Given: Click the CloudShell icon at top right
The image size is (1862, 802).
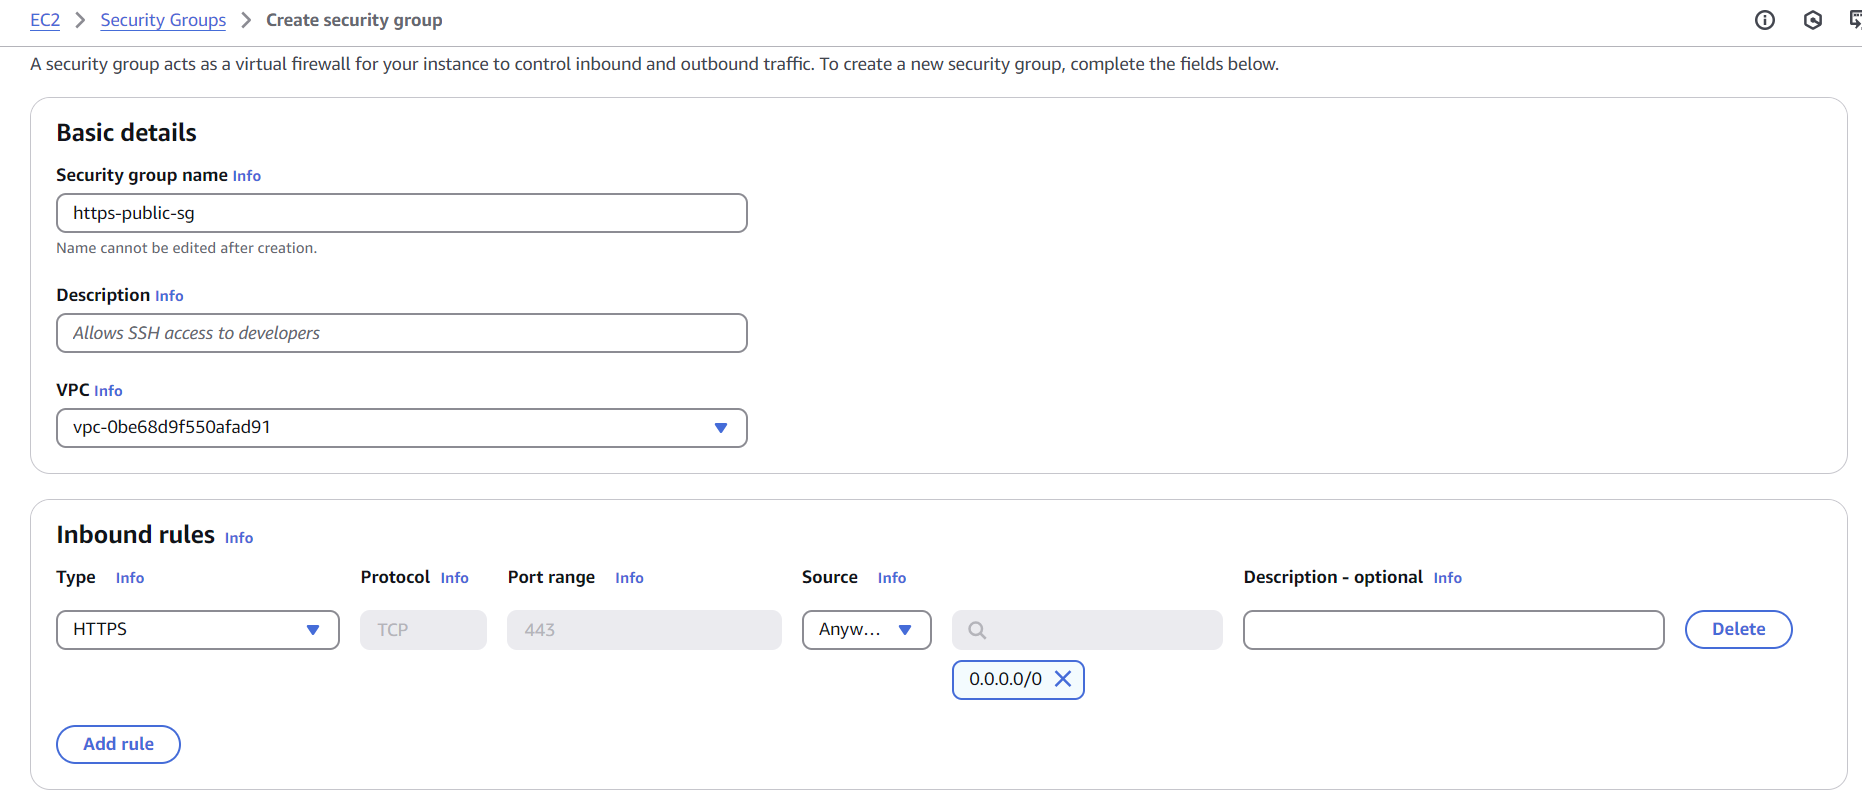Looking at the screenshot, I should tap(1854, 20).
